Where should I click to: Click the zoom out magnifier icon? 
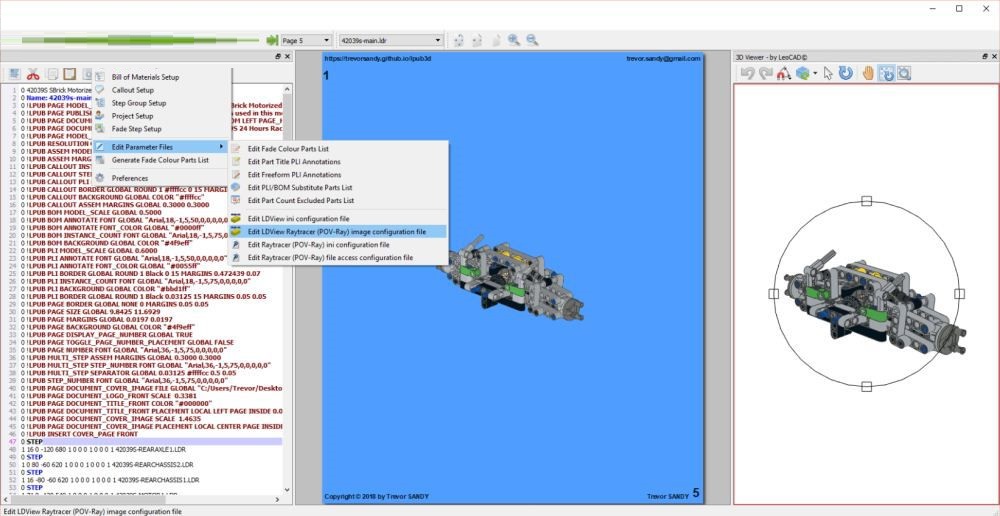pyautogui.click(x=532, y=40)
